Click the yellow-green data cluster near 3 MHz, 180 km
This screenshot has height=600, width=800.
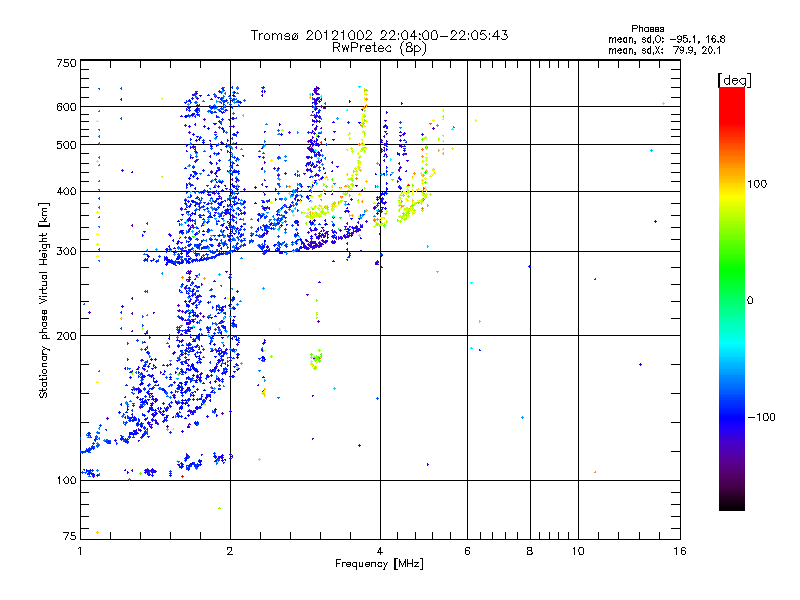[x=316, y=359]
